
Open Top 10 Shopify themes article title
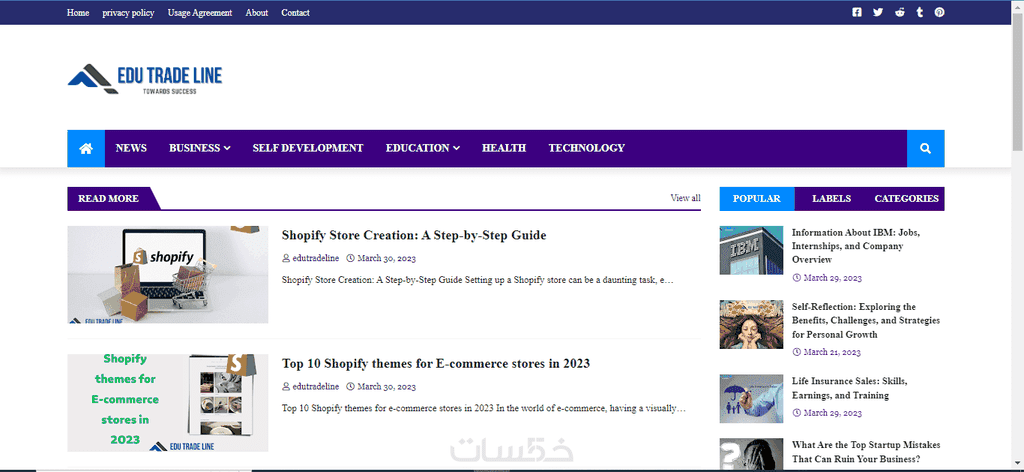click(436, 364)
